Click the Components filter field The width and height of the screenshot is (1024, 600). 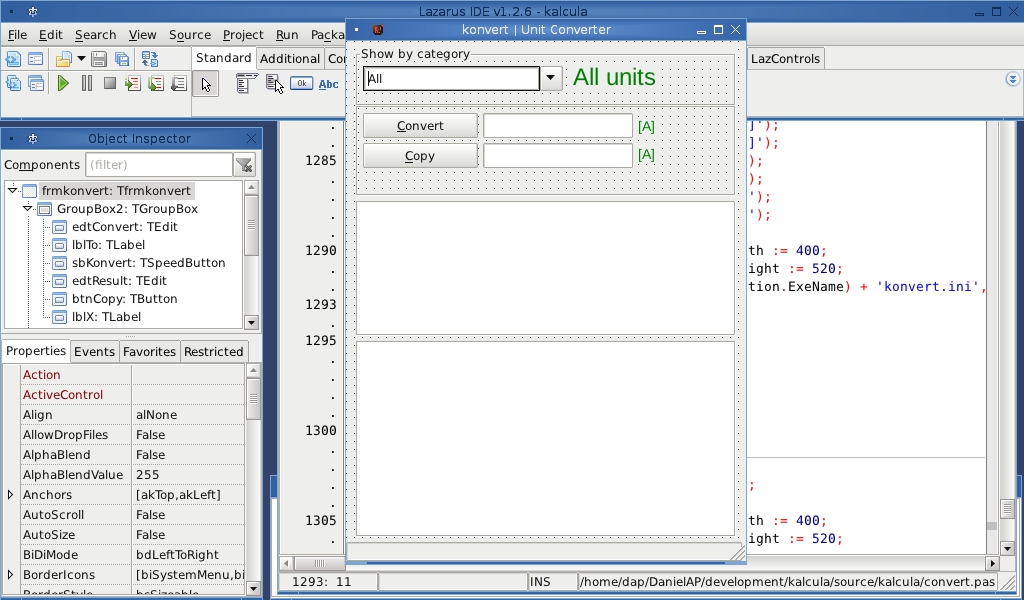(x=159, y=165)
